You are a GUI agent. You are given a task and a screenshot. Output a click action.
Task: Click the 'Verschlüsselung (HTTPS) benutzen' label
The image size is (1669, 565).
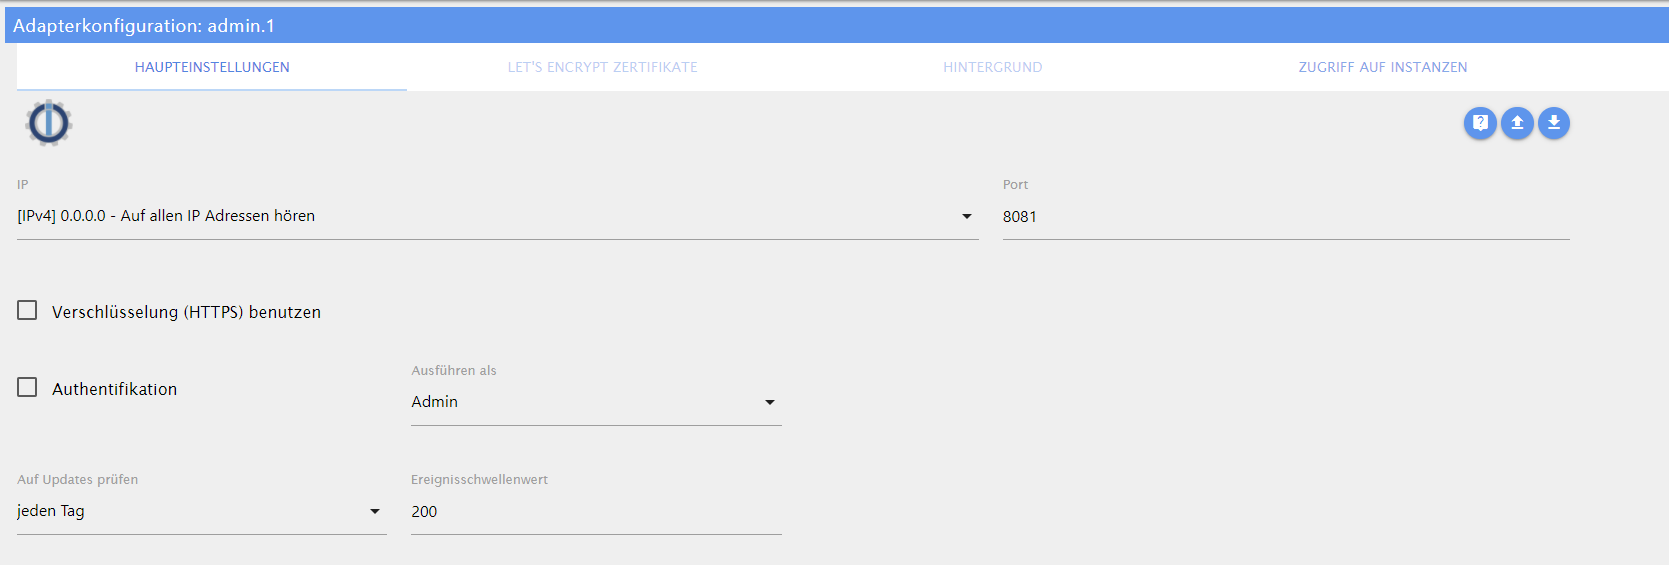tap(186, 312)
